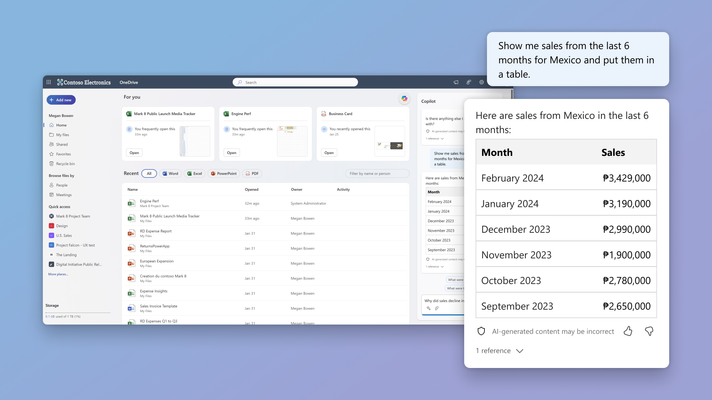This screenshot has height=400, width=712.
Task: Sort by the Name column header
Action: coord(133,189)
